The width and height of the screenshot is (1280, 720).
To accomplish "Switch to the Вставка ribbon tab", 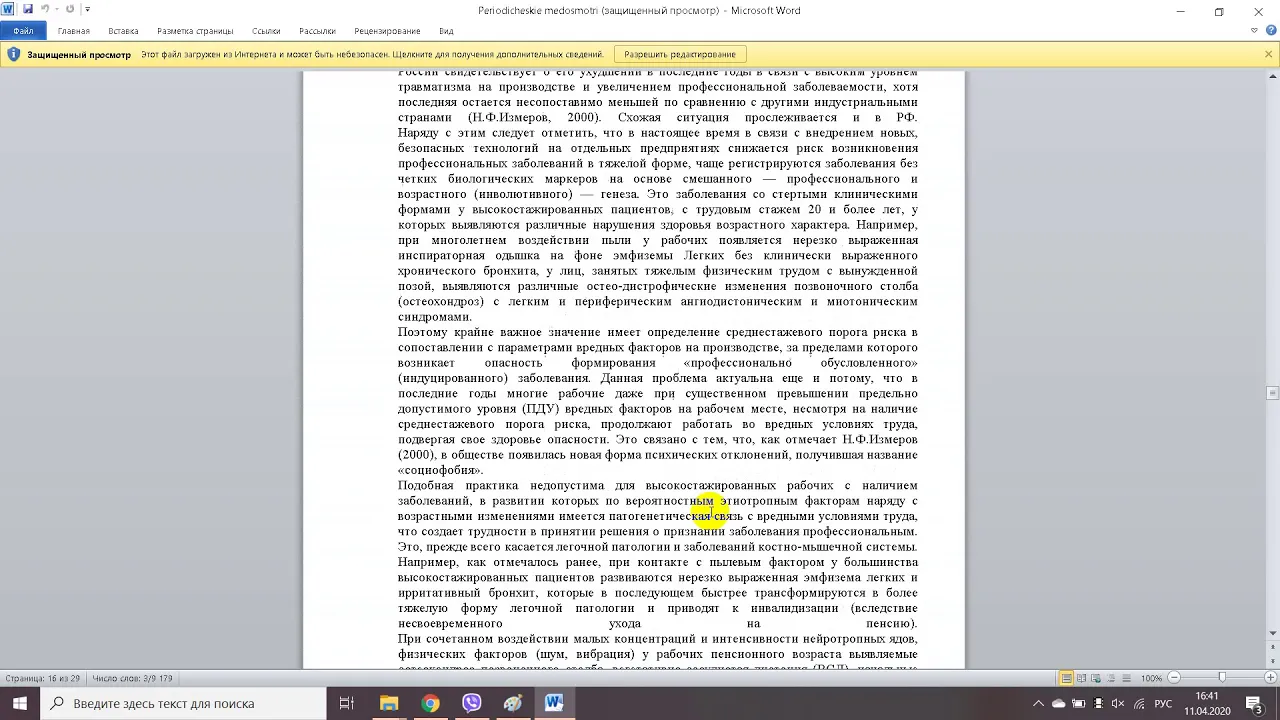I will coord(123,31).
